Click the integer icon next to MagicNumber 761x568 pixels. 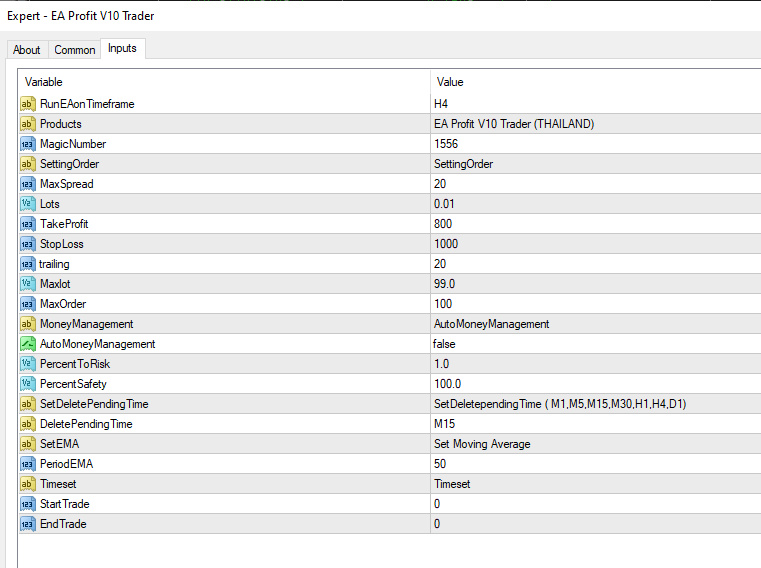point(28,144)
